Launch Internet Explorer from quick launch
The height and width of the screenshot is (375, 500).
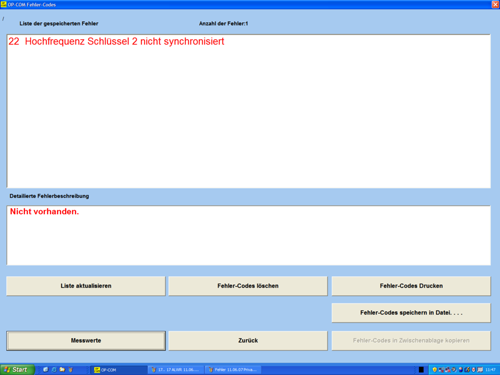[54, 370]
